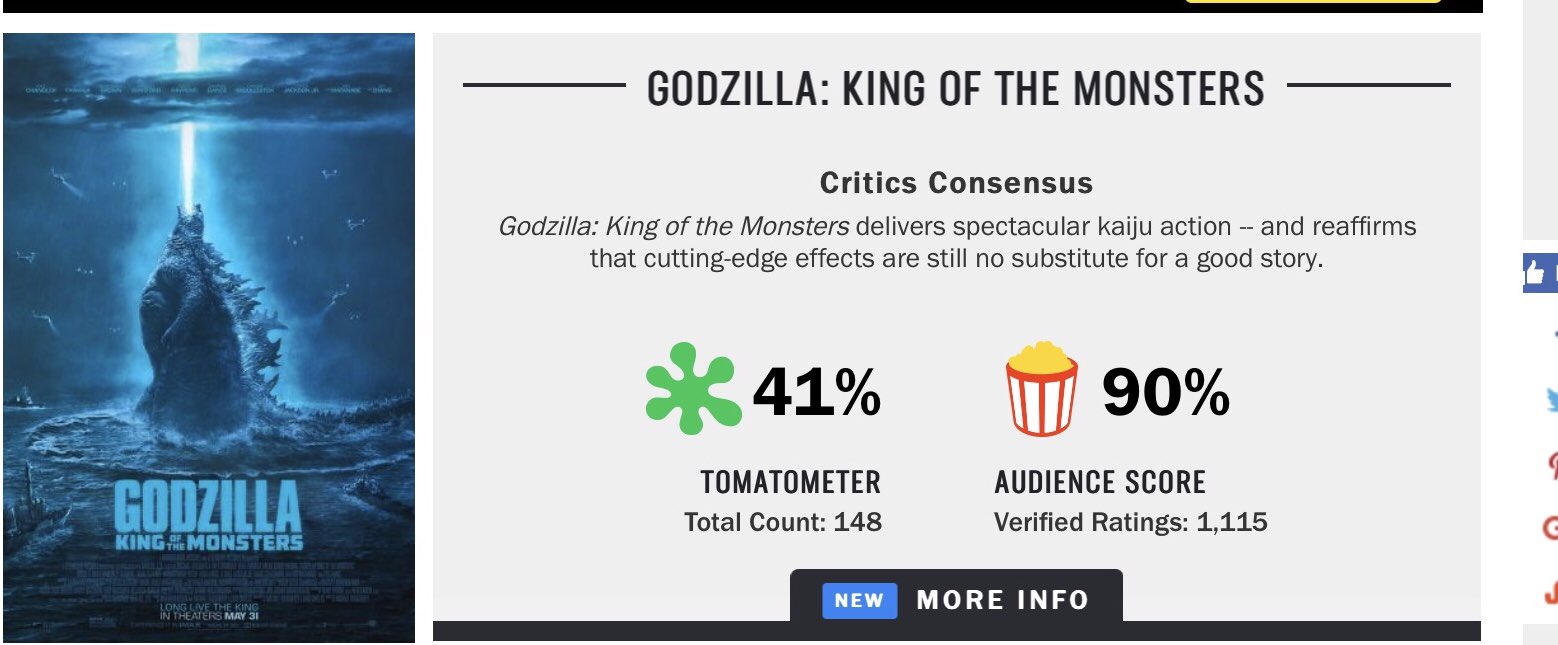1558x645 pixels.
Task: Share via the red Pinterest icon
Action: 1551,464
